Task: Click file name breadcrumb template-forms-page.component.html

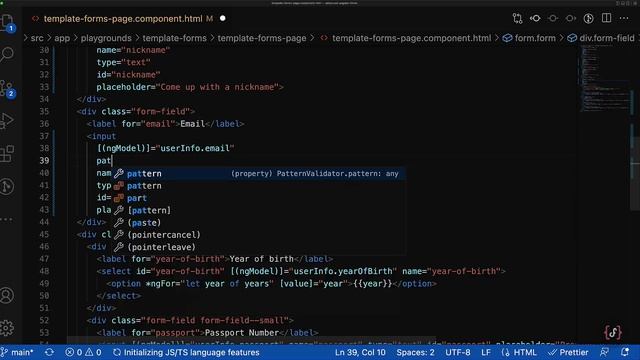Action: [411, 38]
